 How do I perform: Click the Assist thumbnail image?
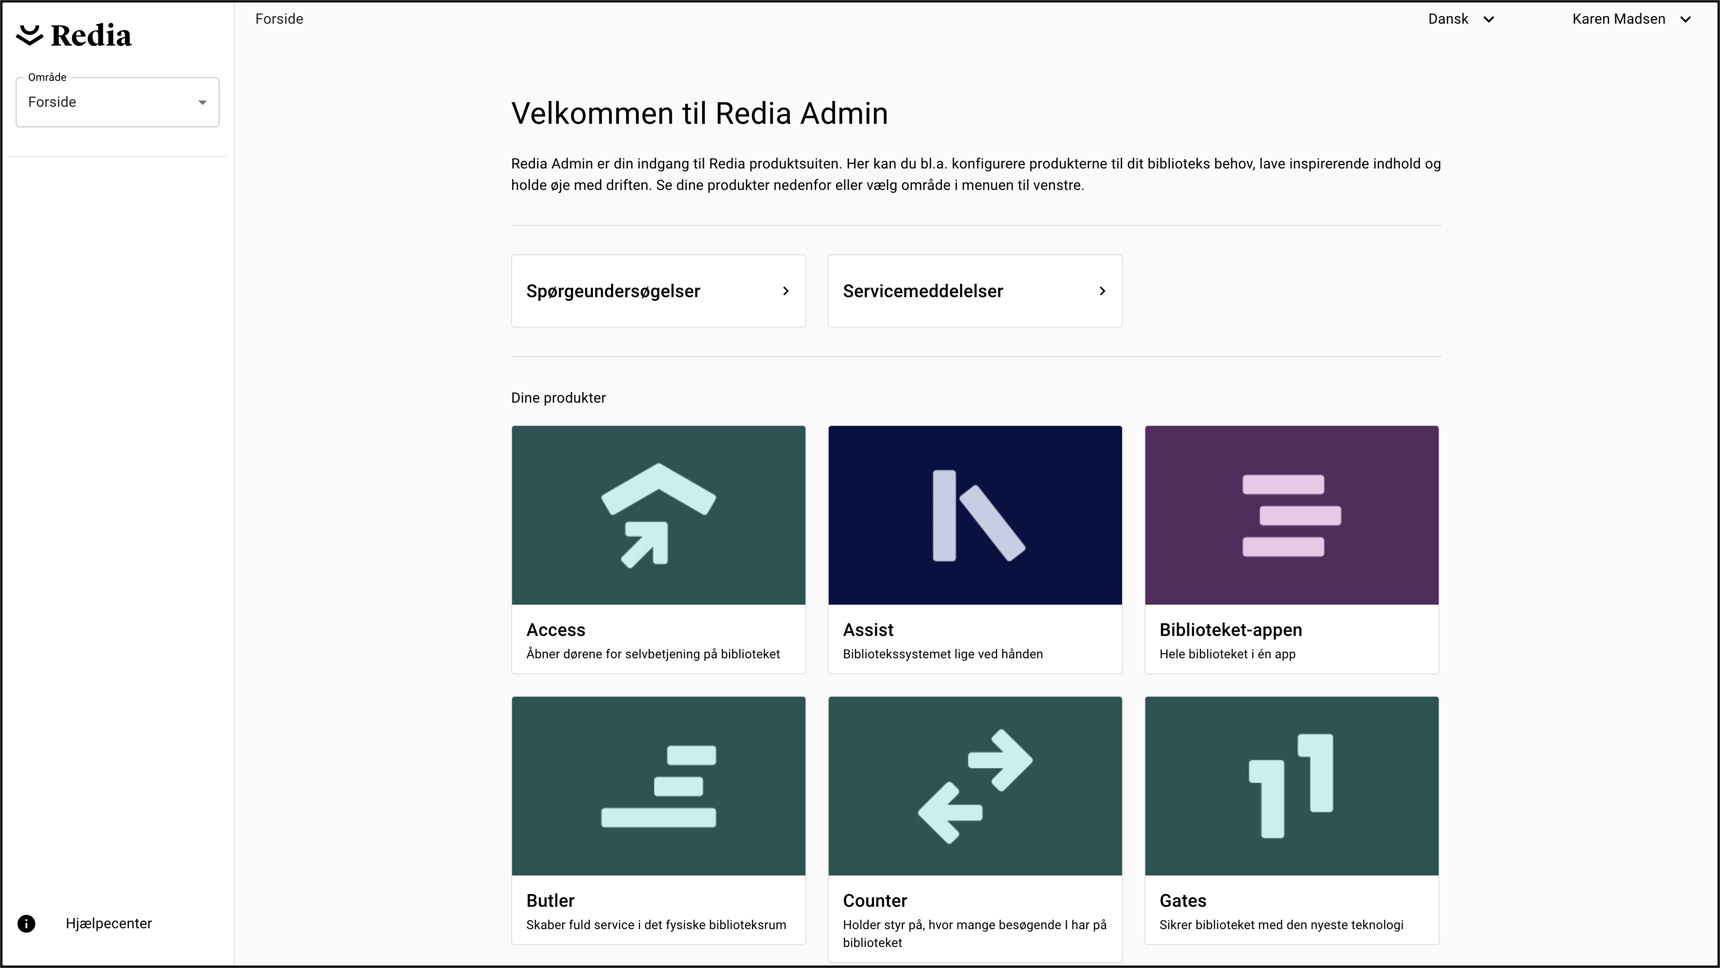(x=974, y=514)
